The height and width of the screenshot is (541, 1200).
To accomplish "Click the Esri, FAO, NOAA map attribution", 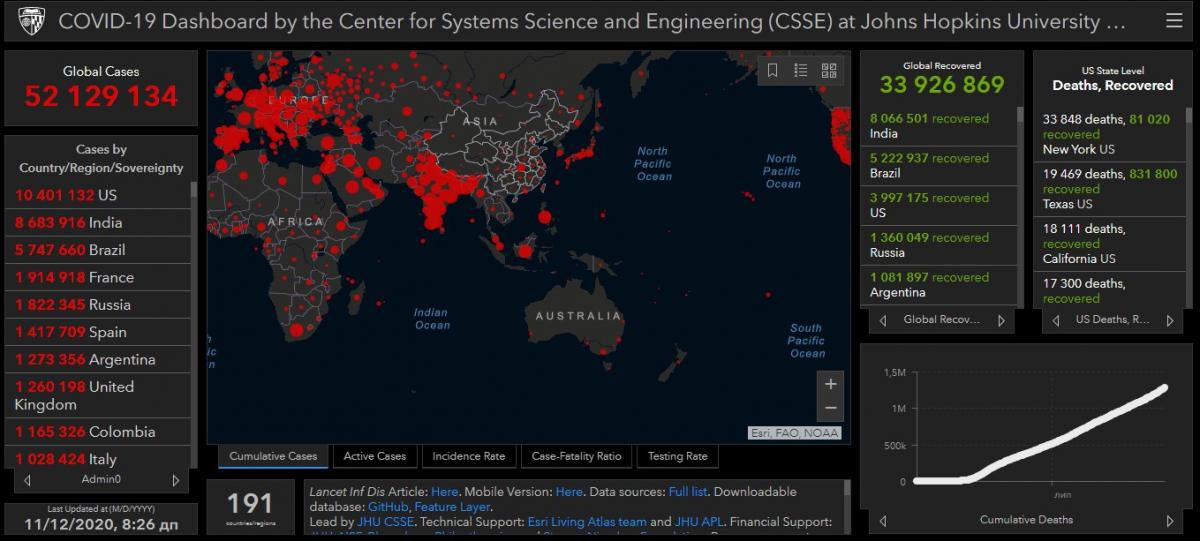I will pos(795,433).
